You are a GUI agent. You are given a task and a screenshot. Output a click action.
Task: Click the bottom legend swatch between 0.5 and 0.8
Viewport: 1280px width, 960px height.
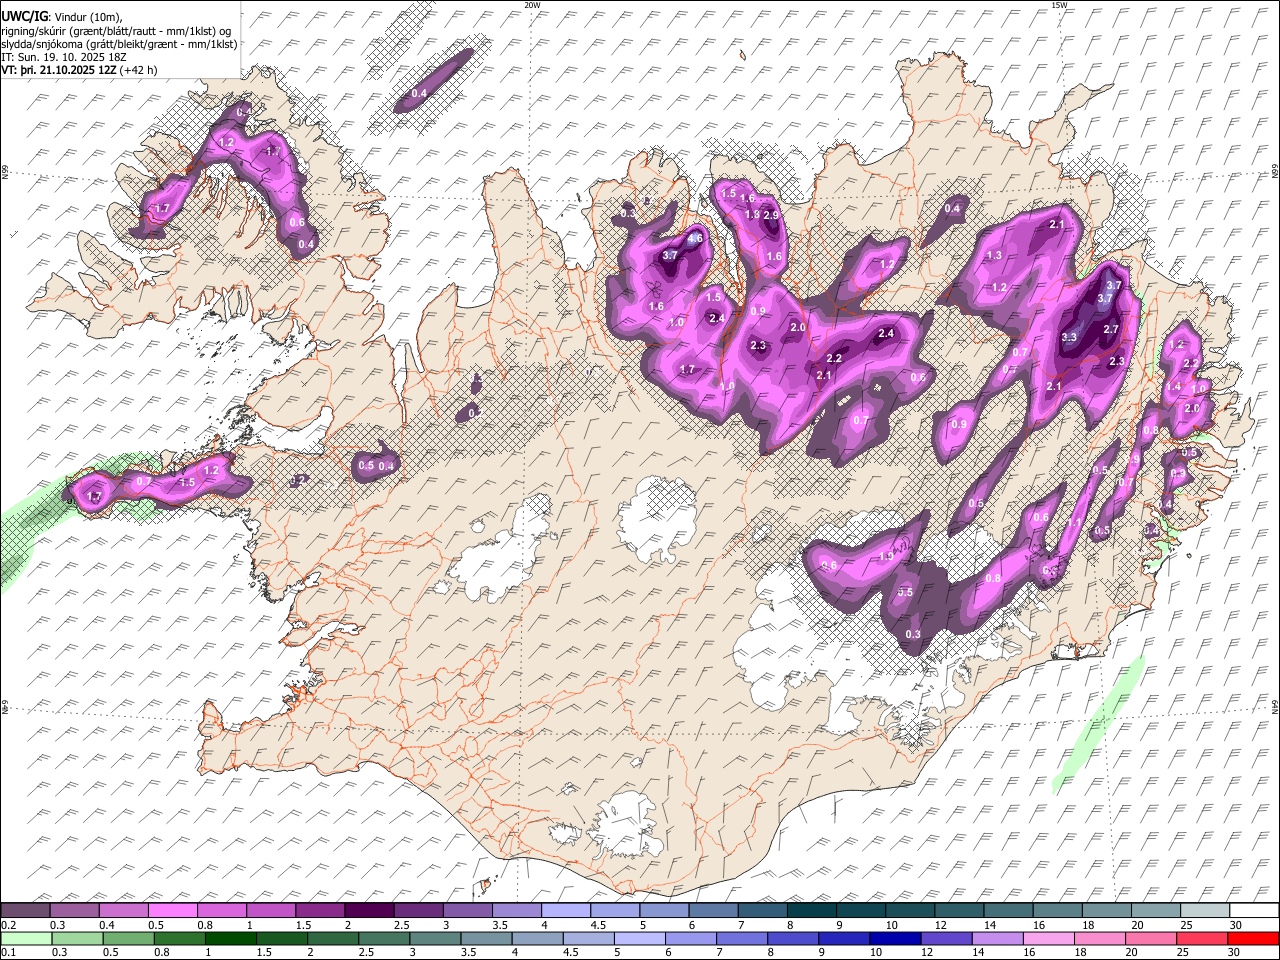tap(129, 938)
